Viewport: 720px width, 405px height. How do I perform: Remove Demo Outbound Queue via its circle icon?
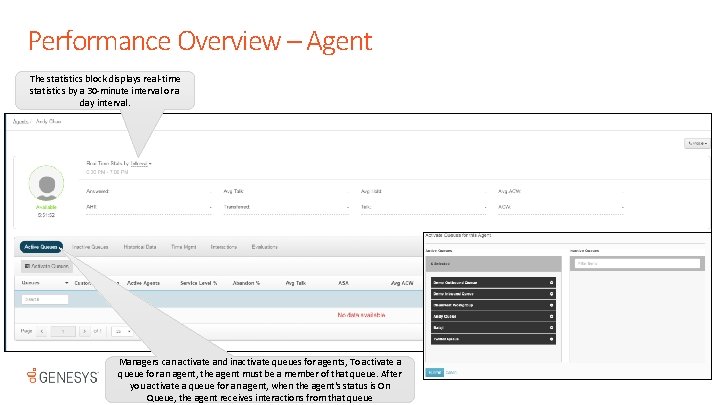point(551,282)
